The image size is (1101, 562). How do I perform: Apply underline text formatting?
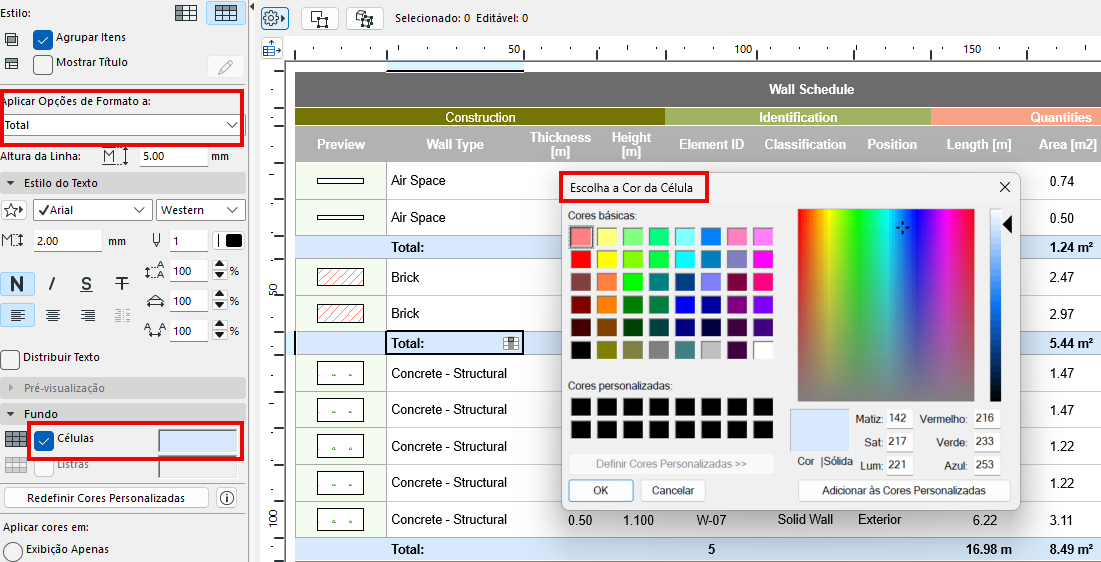(x=87, y=284)
